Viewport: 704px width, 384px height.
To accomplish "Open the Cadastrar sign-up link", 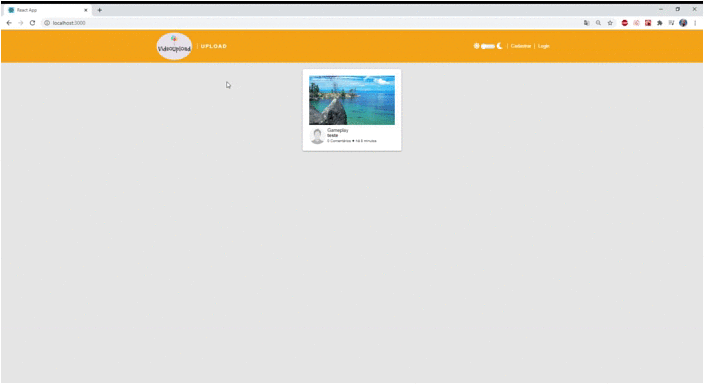I will click(x=521, y=46).
